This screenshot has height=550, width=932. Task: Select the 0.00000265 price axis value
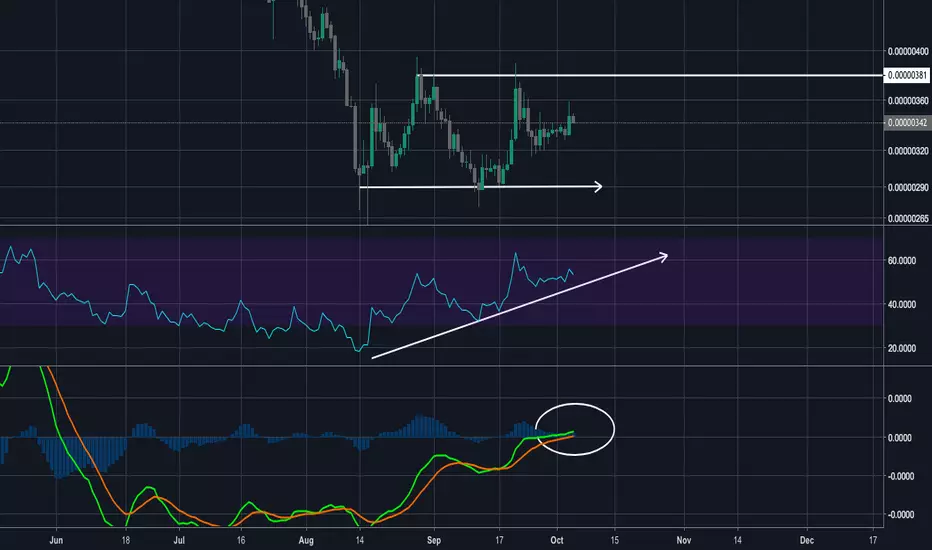[908, 218]
